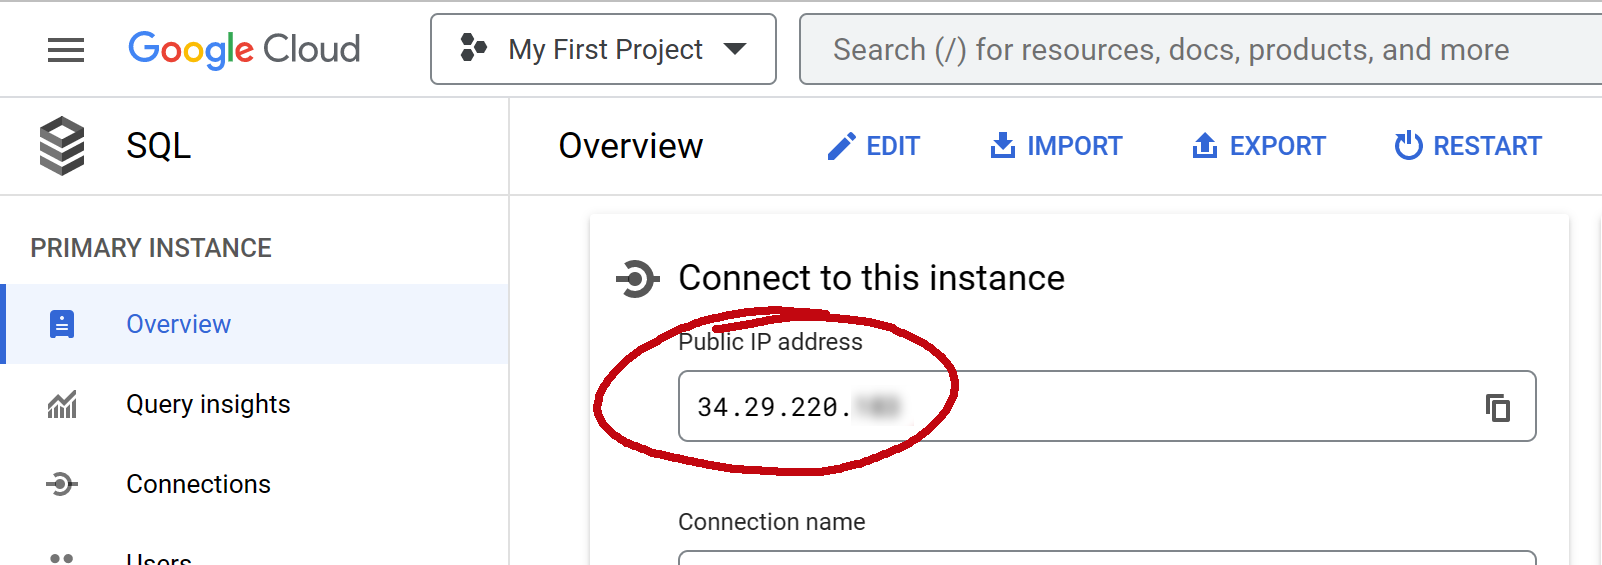
Task: Click the Google Cloud logo
Action: point(244,49)
